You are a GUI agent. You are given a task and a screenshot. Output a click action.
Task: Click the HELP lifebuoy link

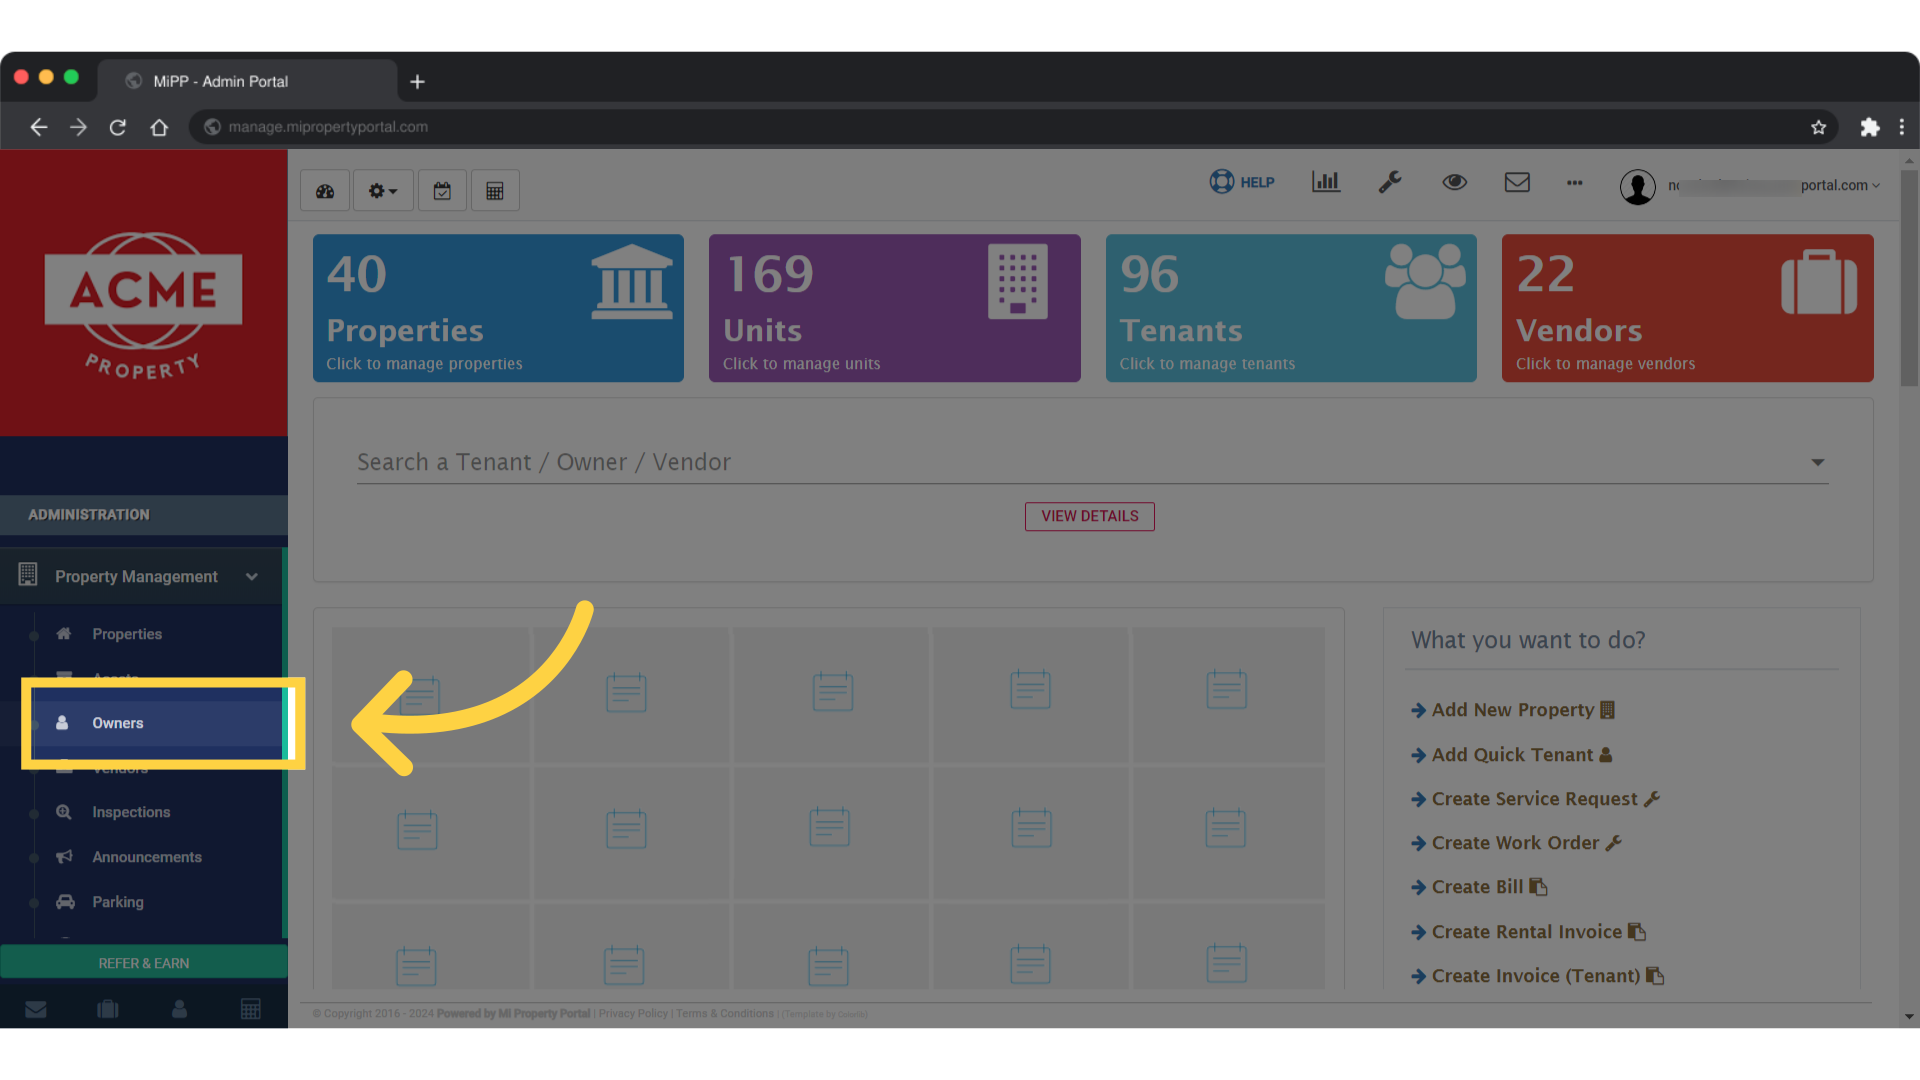pos(1242,182)
